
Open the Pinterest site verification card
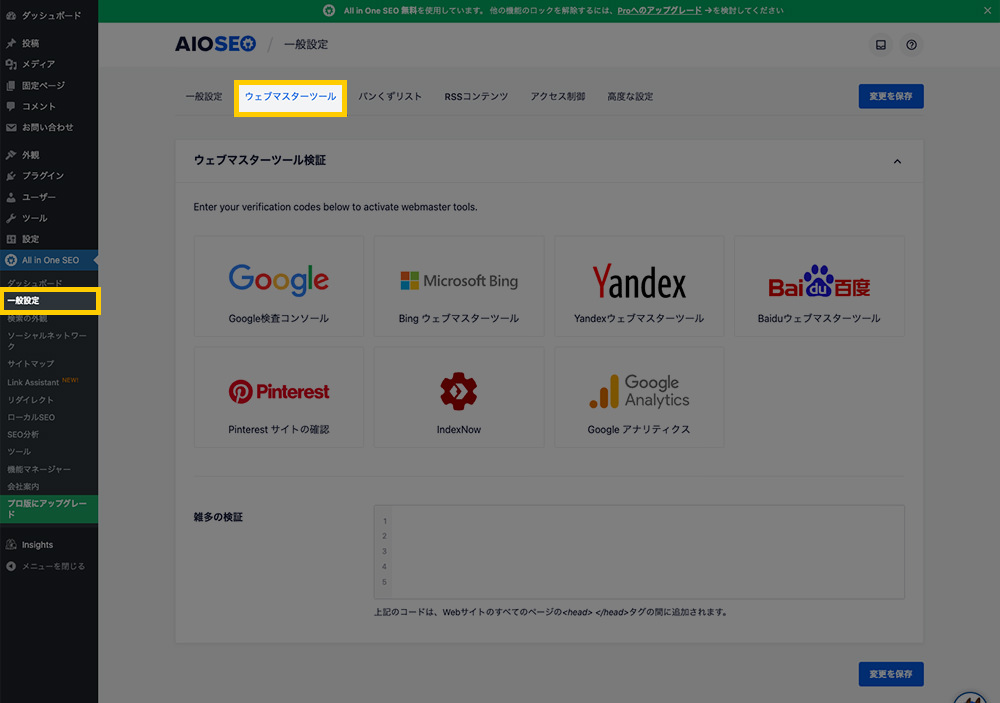[x=279, y=397]
